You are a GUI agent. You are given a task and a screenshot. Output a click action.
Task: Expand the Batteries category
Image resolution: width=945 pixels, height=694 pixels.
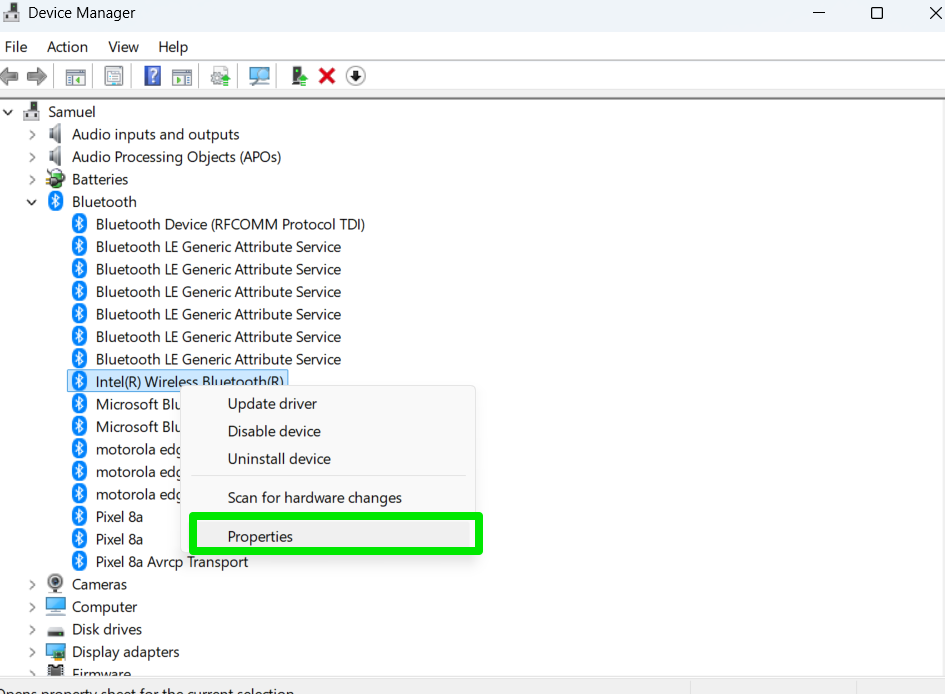32,180
